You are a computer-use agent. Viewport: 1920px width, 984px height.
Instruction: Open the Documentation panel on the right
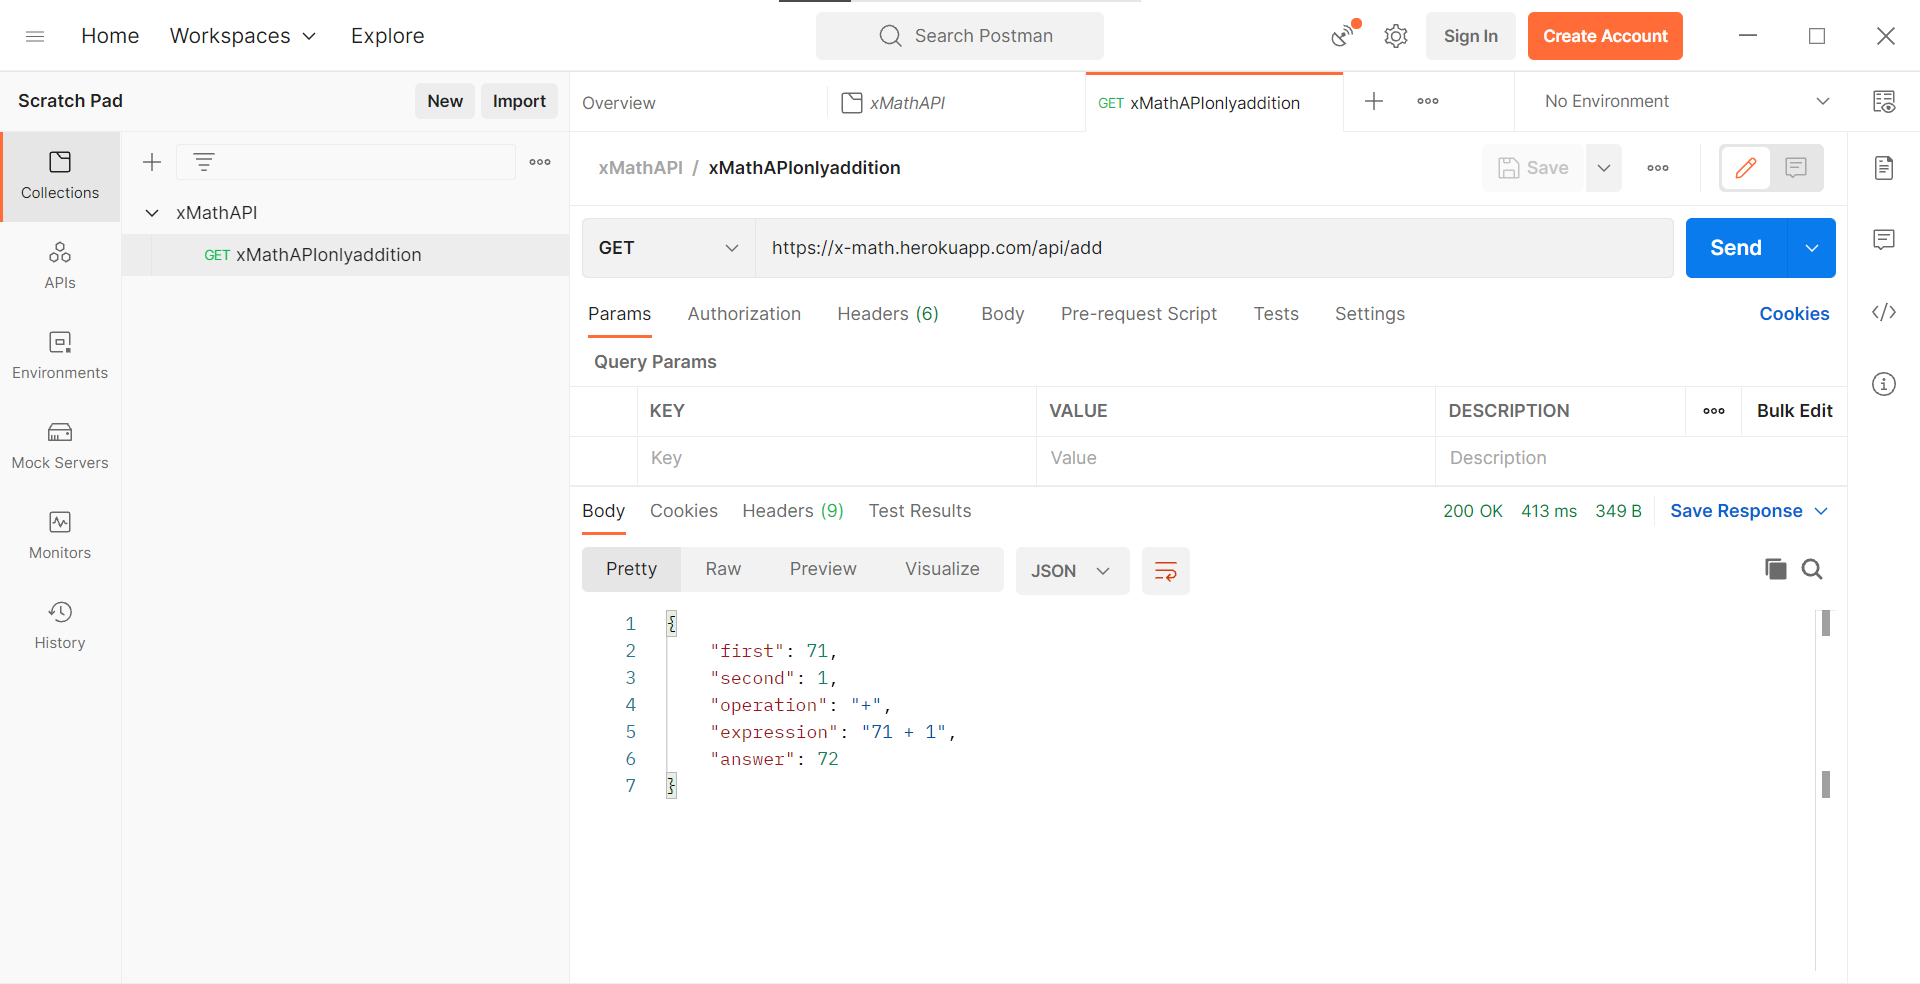pos(1884,168)
